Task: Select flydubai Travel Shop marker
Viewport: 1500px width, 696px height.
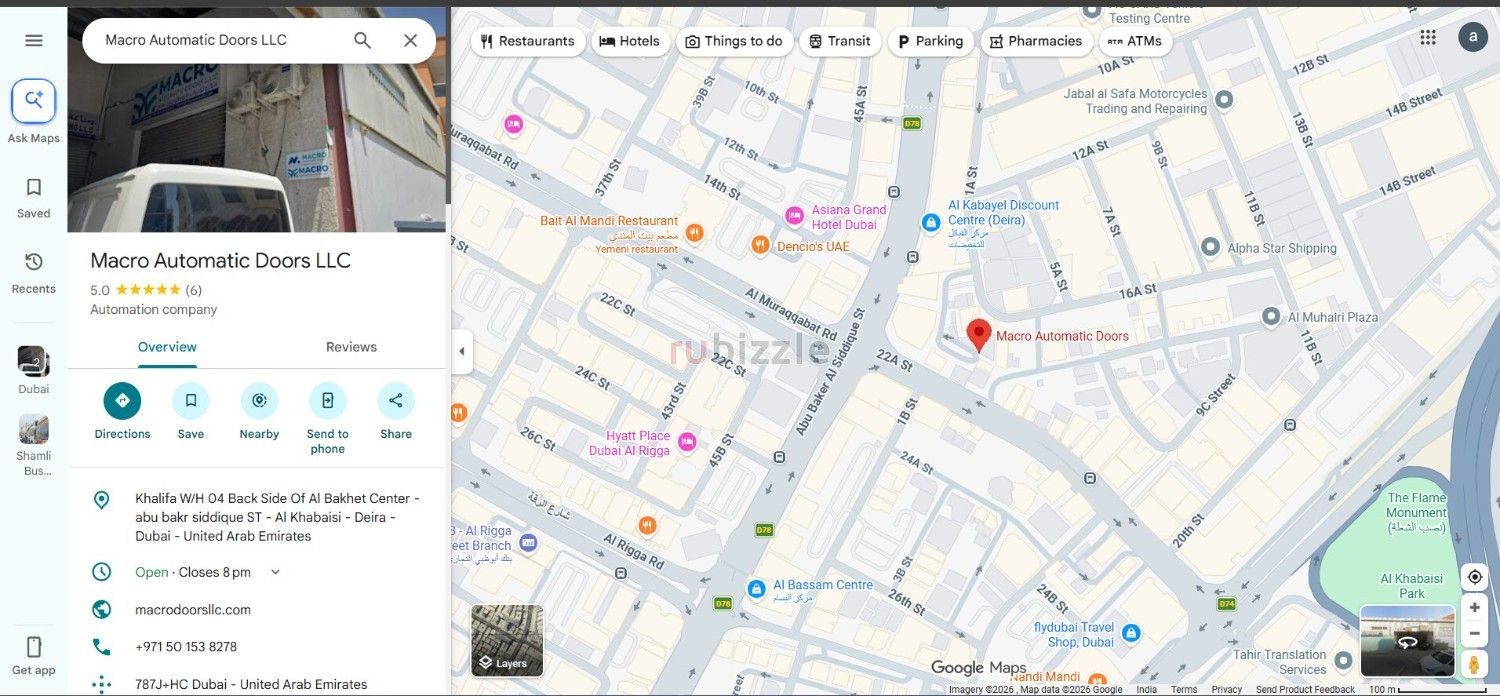Action: coord(1130,633)
